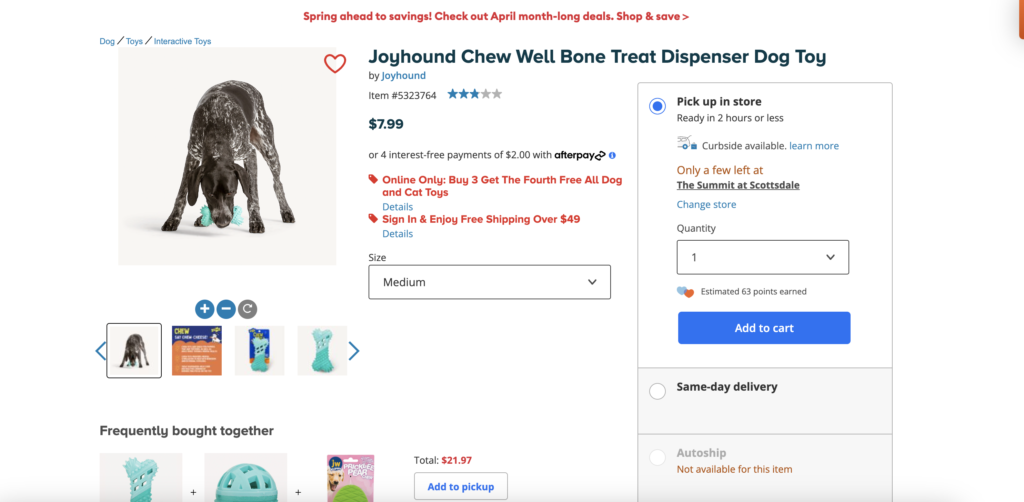Open Details under the Buy 3 promotion
The image size is (1024, 502).
point(397,207)
